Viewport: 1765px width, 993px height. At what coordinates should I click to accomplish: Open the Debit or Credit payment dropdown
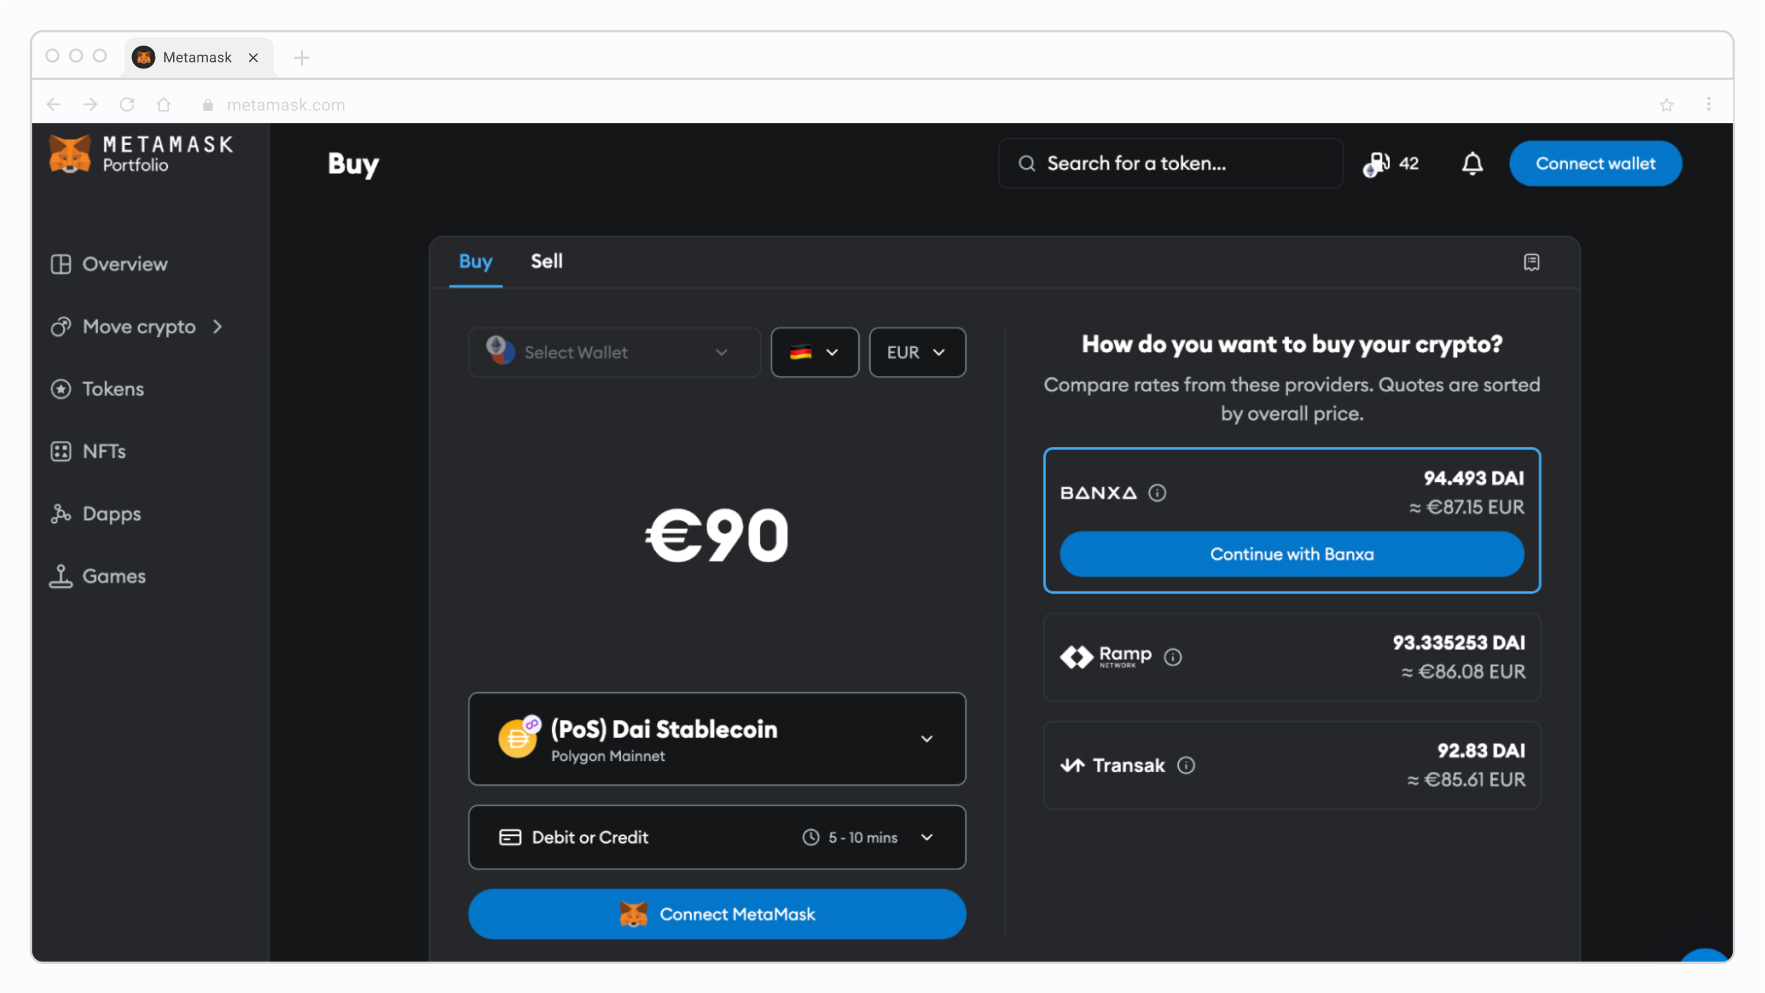pyautogui.click(x=717, y=837)
